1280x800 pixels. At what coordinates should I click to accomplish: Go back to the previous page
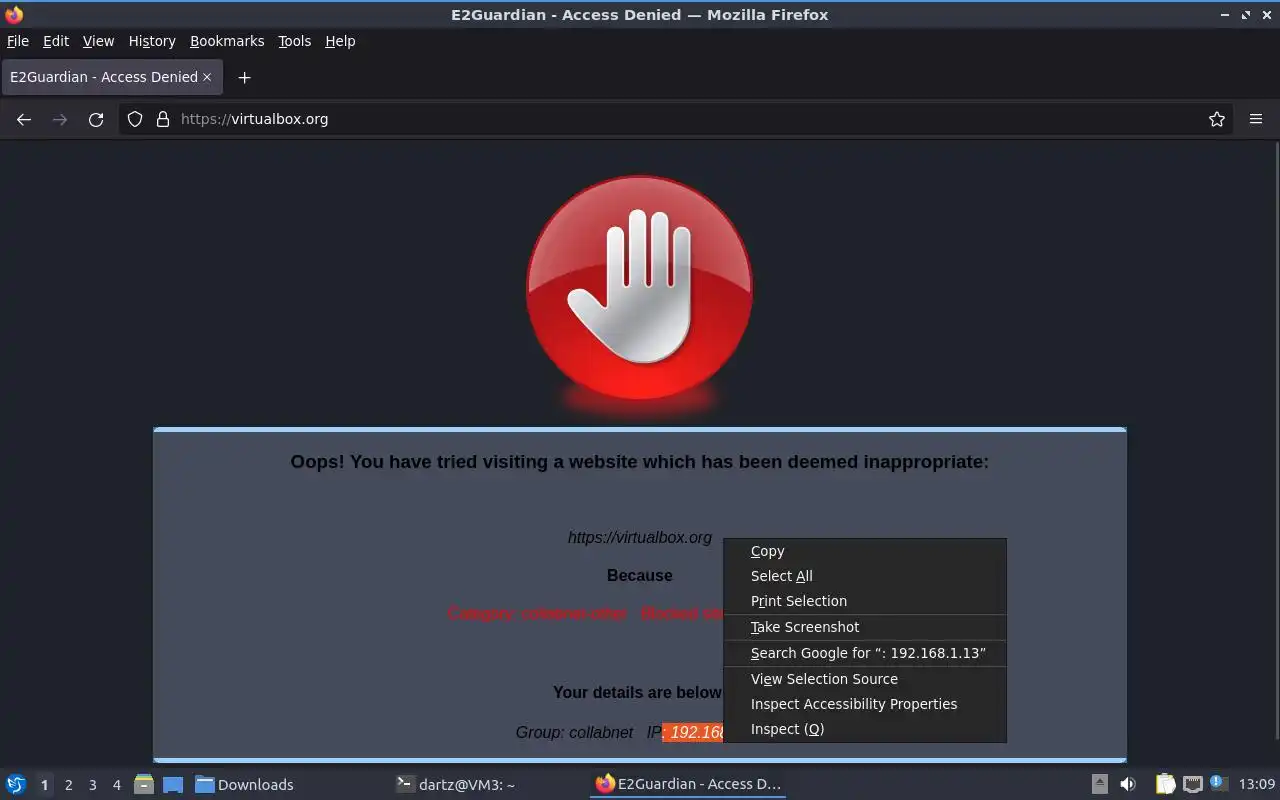click(24, 119)
